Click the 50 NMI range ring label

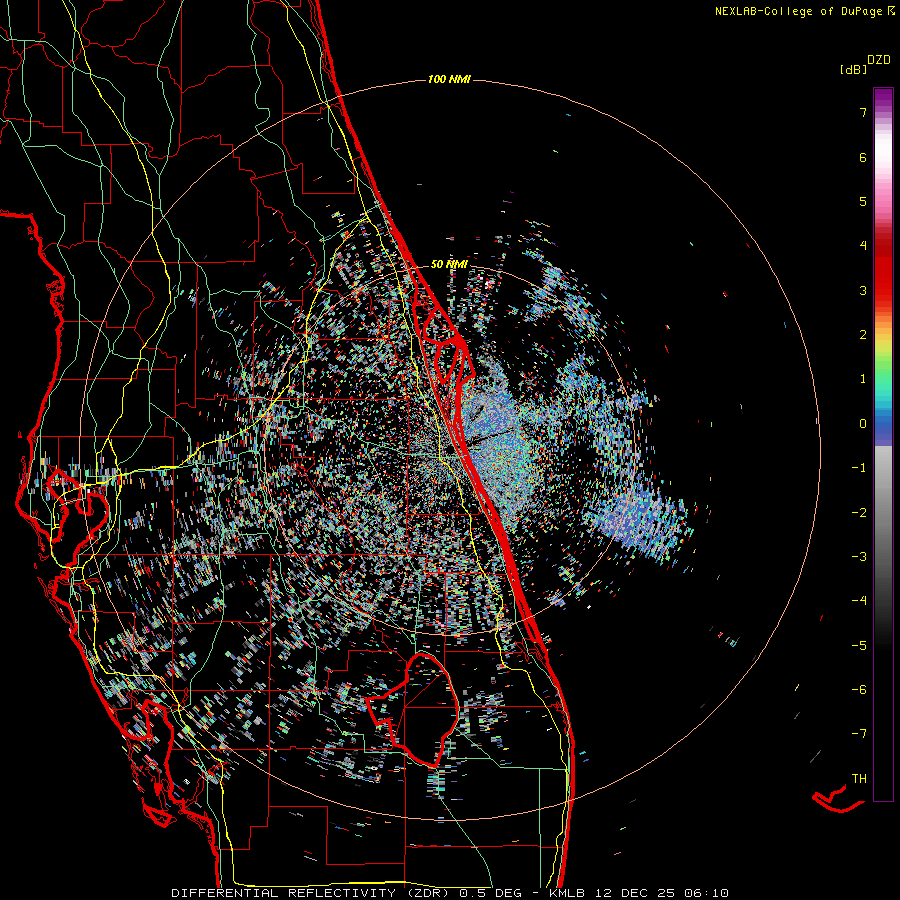pyautogui.click(x=449, y=264)
